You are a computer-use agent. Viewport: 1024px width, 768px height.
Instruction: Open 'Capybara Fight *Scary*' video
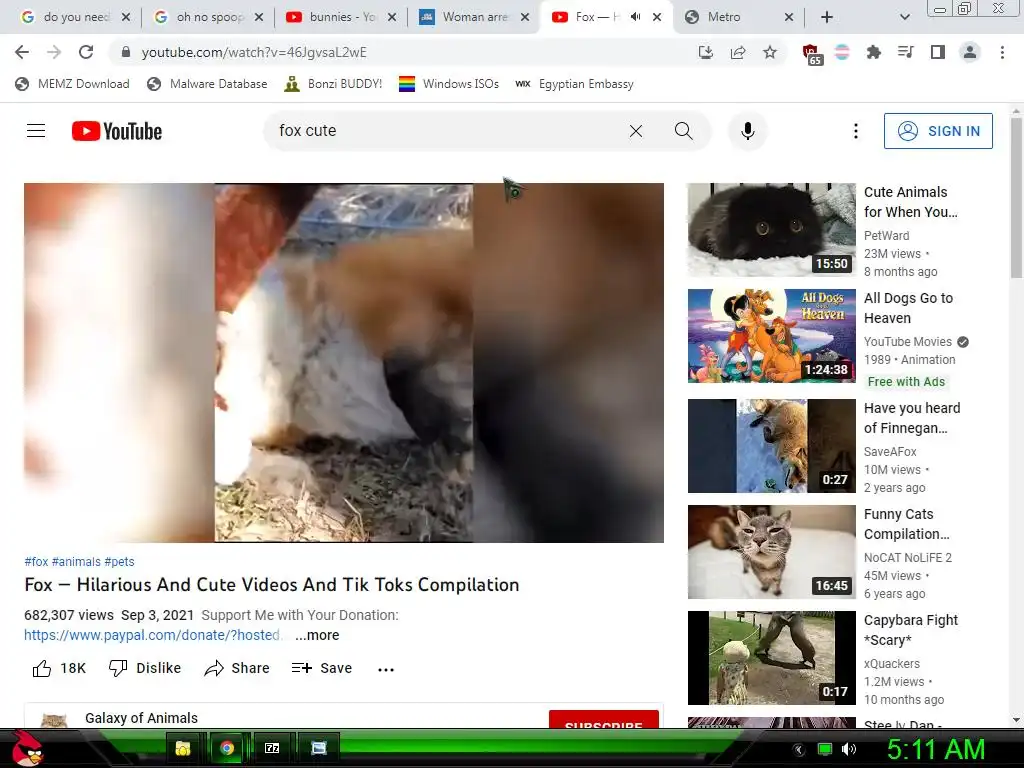coord(771,658)
